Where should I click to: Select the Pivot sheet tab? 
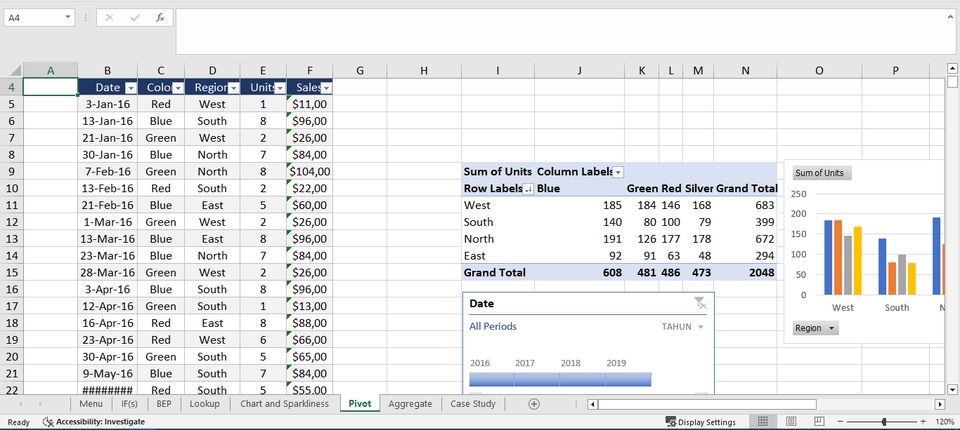[x=360, y=404]
